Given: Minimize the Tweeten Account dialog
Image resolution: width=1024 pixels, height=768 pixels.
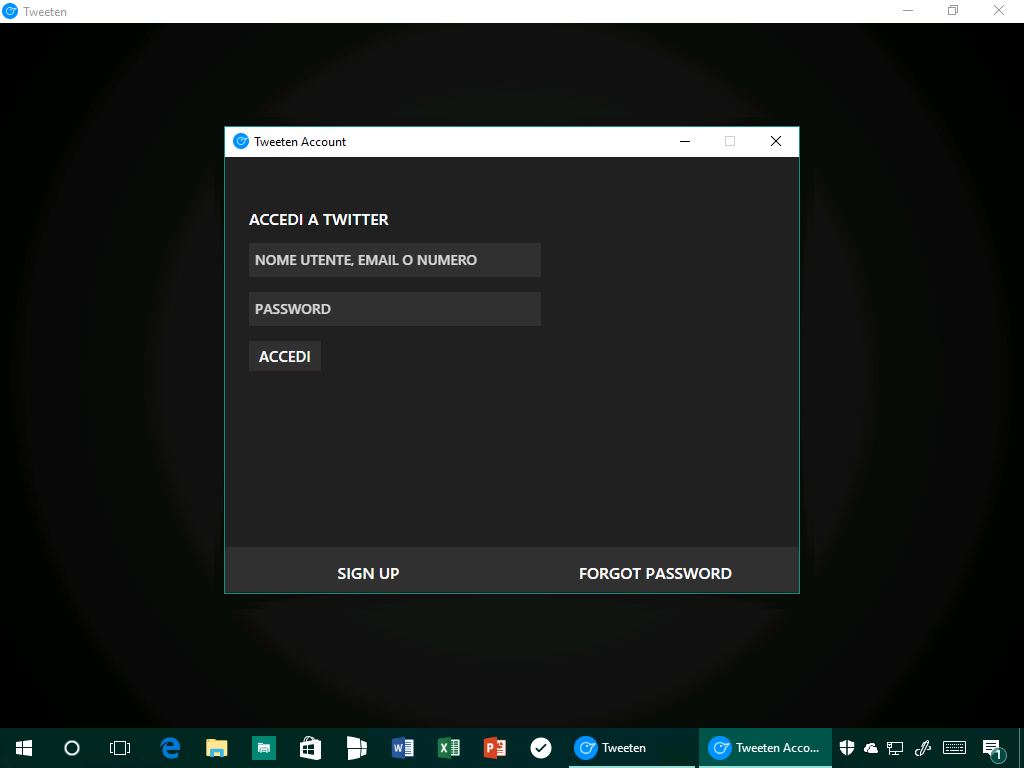Looking at the screenshot, I should tap(685, 141).
